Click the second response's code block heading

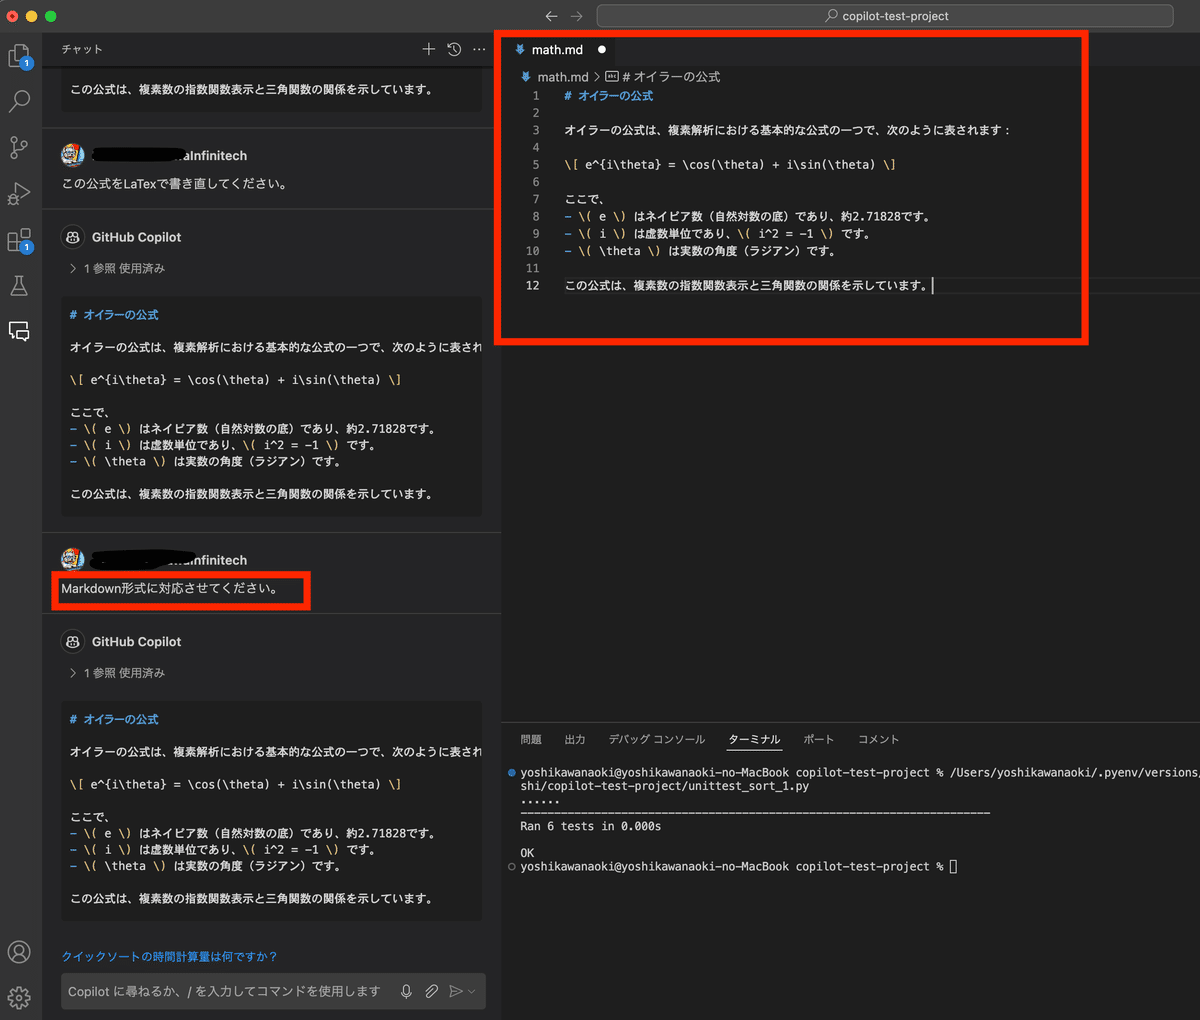pos(114,719)
